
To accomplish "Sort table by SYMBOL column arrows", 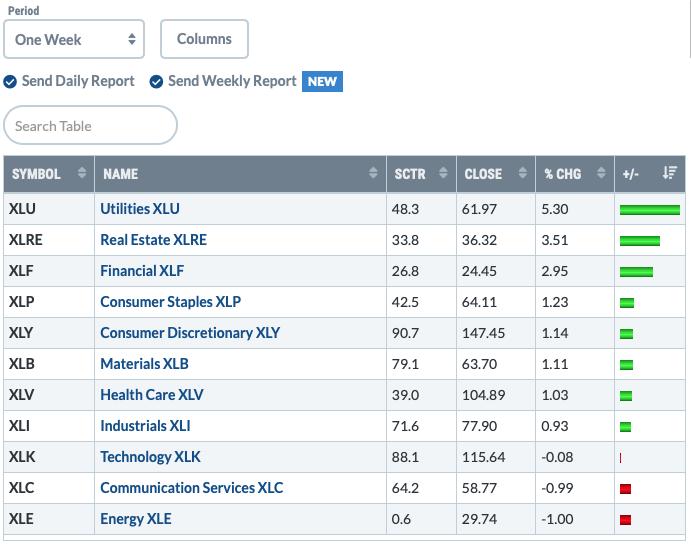I will pos(81,174).
